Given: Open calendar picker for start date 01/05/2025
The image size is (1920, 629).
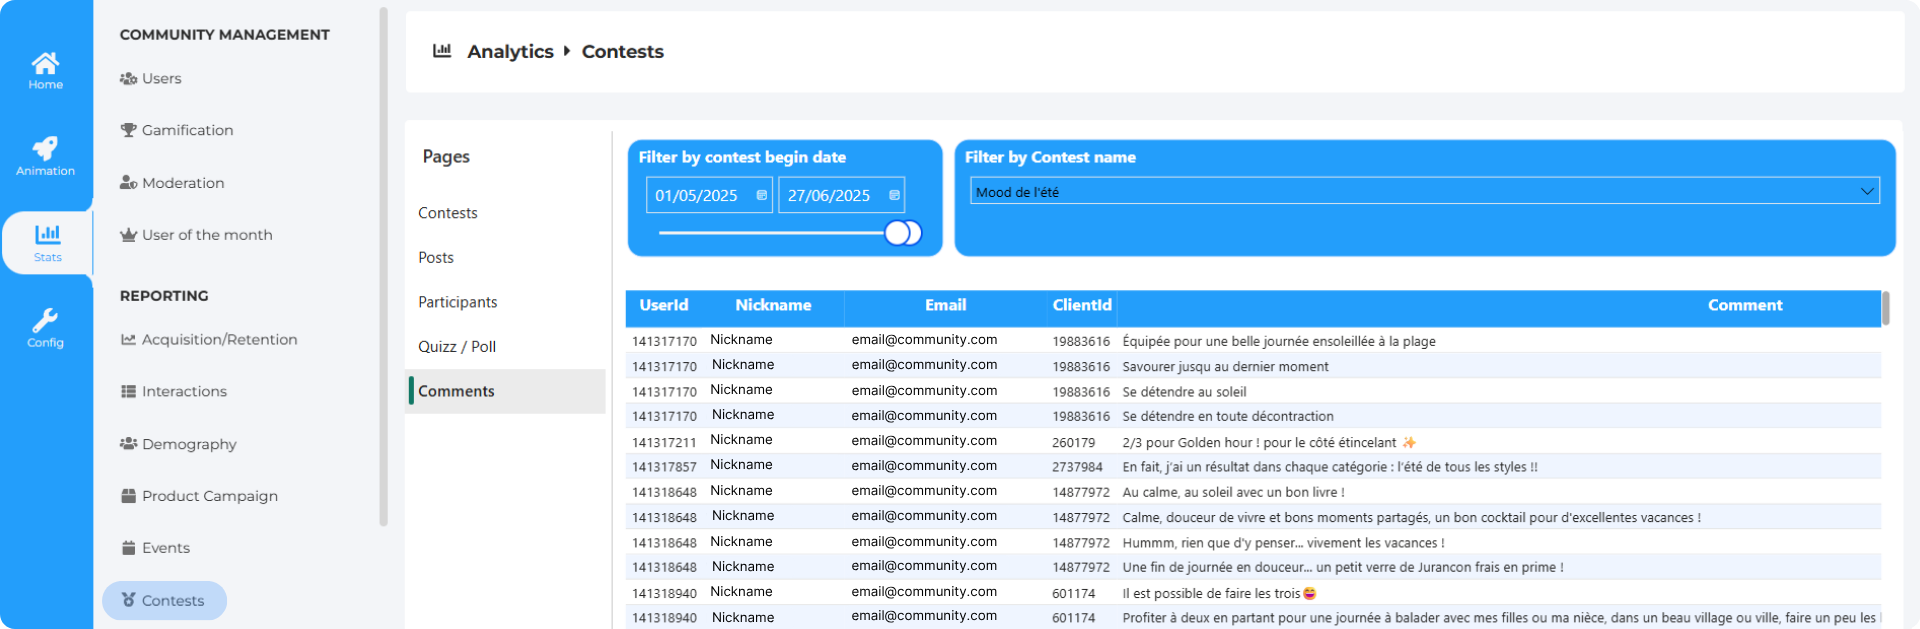Looking at the screenshot, I should (761, 196).
